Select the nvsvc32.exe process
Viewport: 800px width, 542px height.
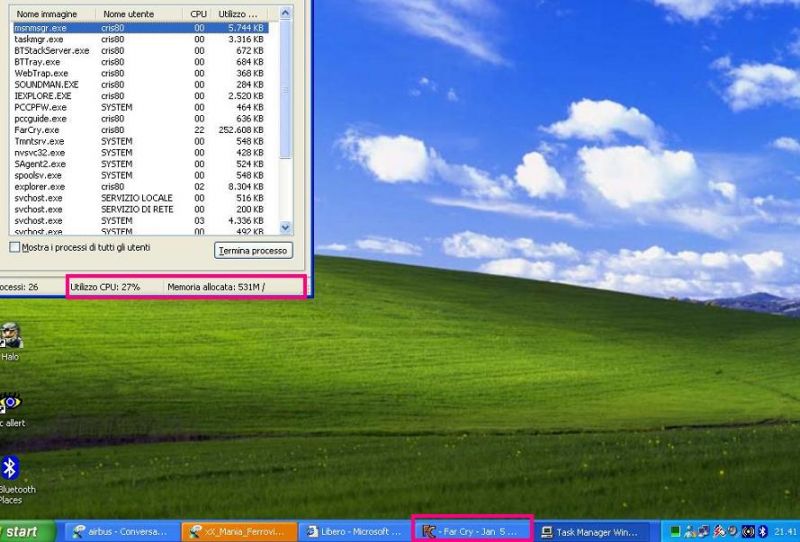pos(140,153)
